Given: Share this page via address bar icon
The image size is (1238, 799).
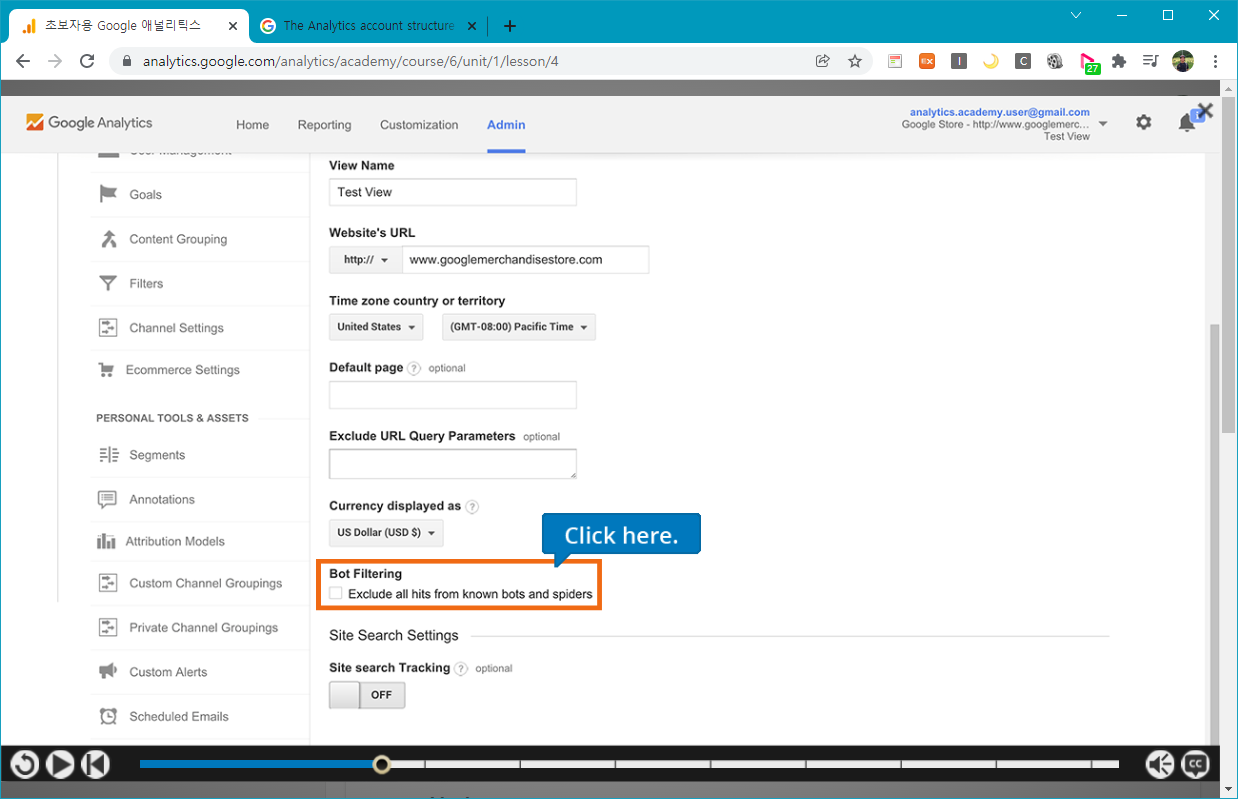Looking at the screenshot, I should [823, 61].
